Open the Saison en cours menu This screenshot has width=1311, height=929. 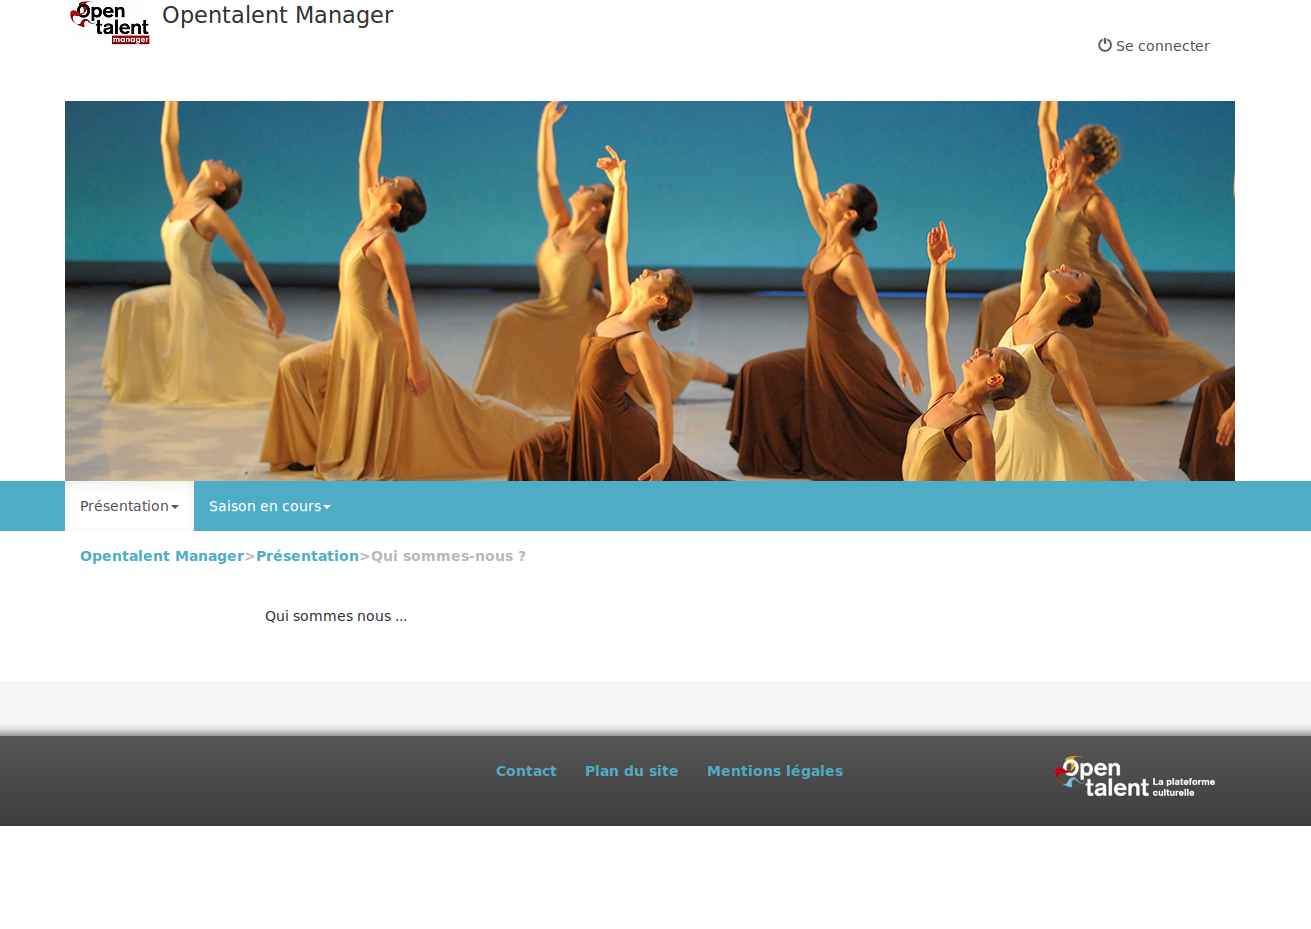(264, 506)
